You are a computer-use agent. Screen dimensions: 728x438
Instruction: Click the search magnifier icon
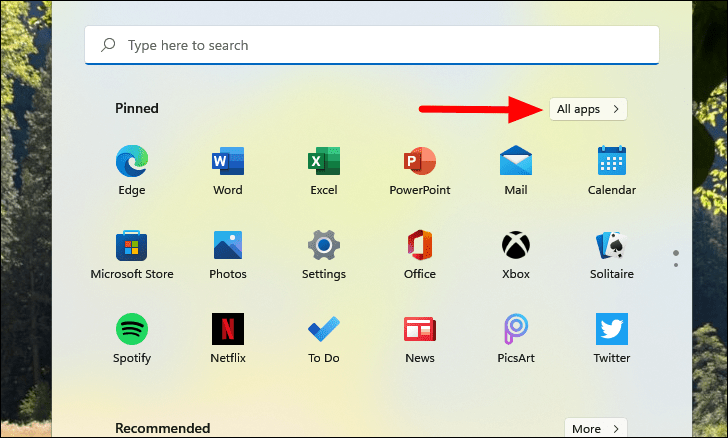pos(108,45)
